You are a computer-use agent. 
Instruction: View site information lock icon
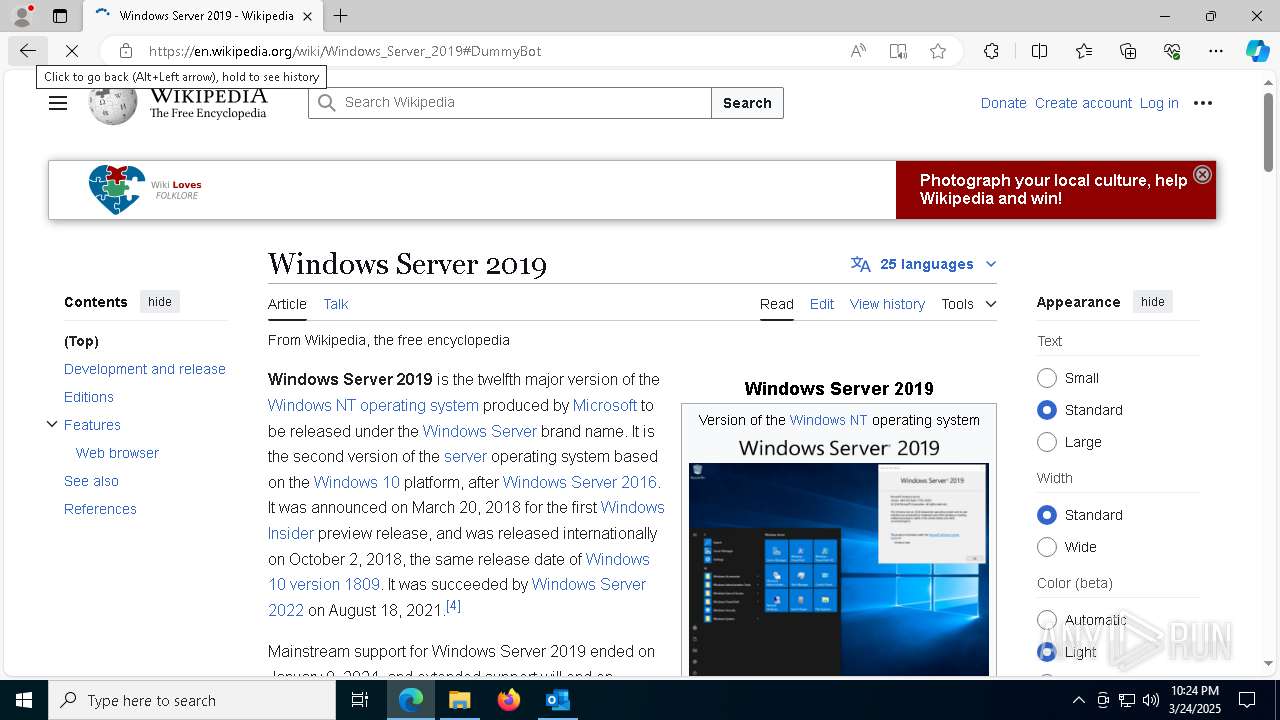click(x=126, y=51)
